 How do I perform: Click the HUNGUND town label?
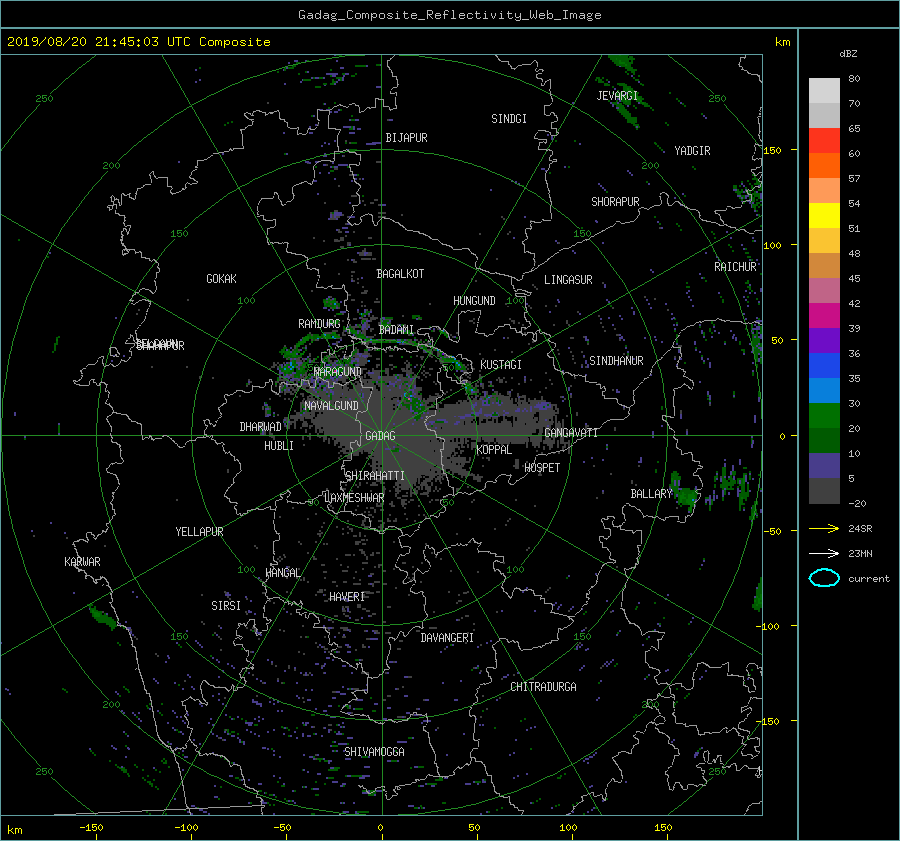pos(474,301)
